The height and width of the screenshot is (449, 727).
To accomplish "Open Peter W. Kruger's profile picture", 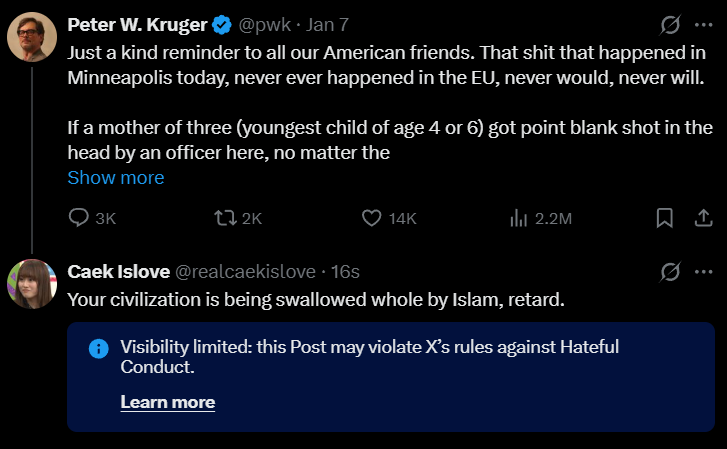I will [32, 38].
